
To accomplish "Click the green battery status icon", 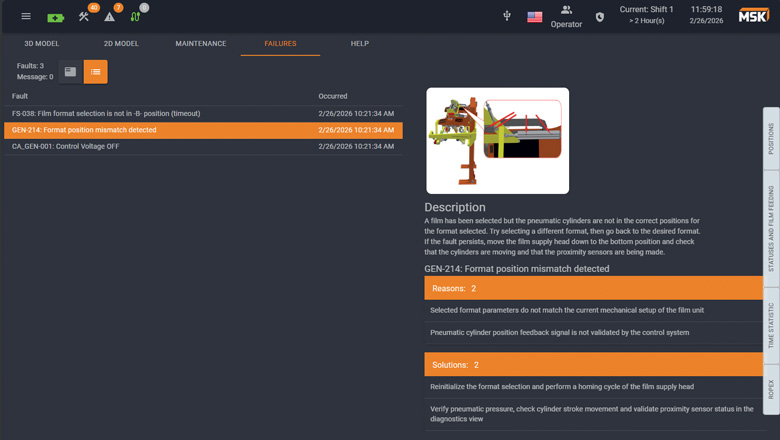I will coord(55,17).
